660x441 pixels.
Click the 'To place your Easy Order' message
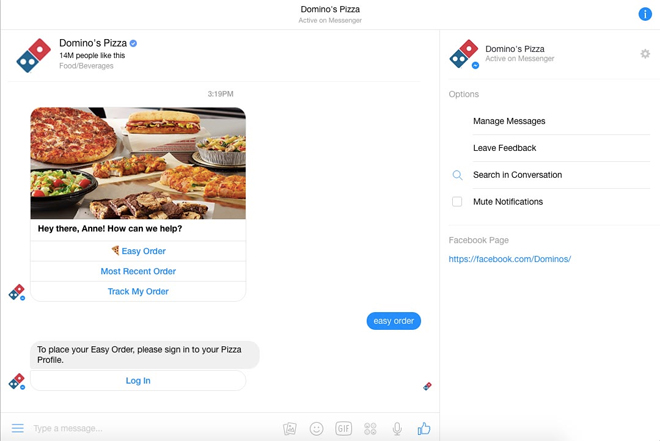pyautogui.click(x=145, y=355)
